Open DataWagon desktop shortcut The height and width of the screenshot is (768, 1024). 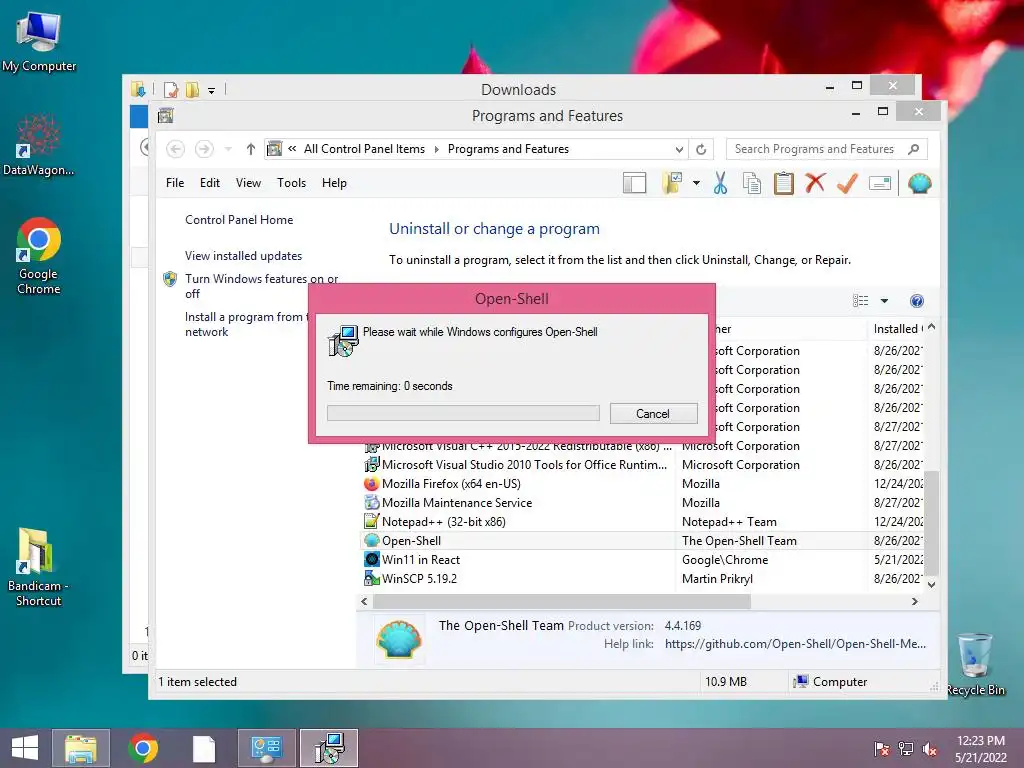[x=39, y=145]
